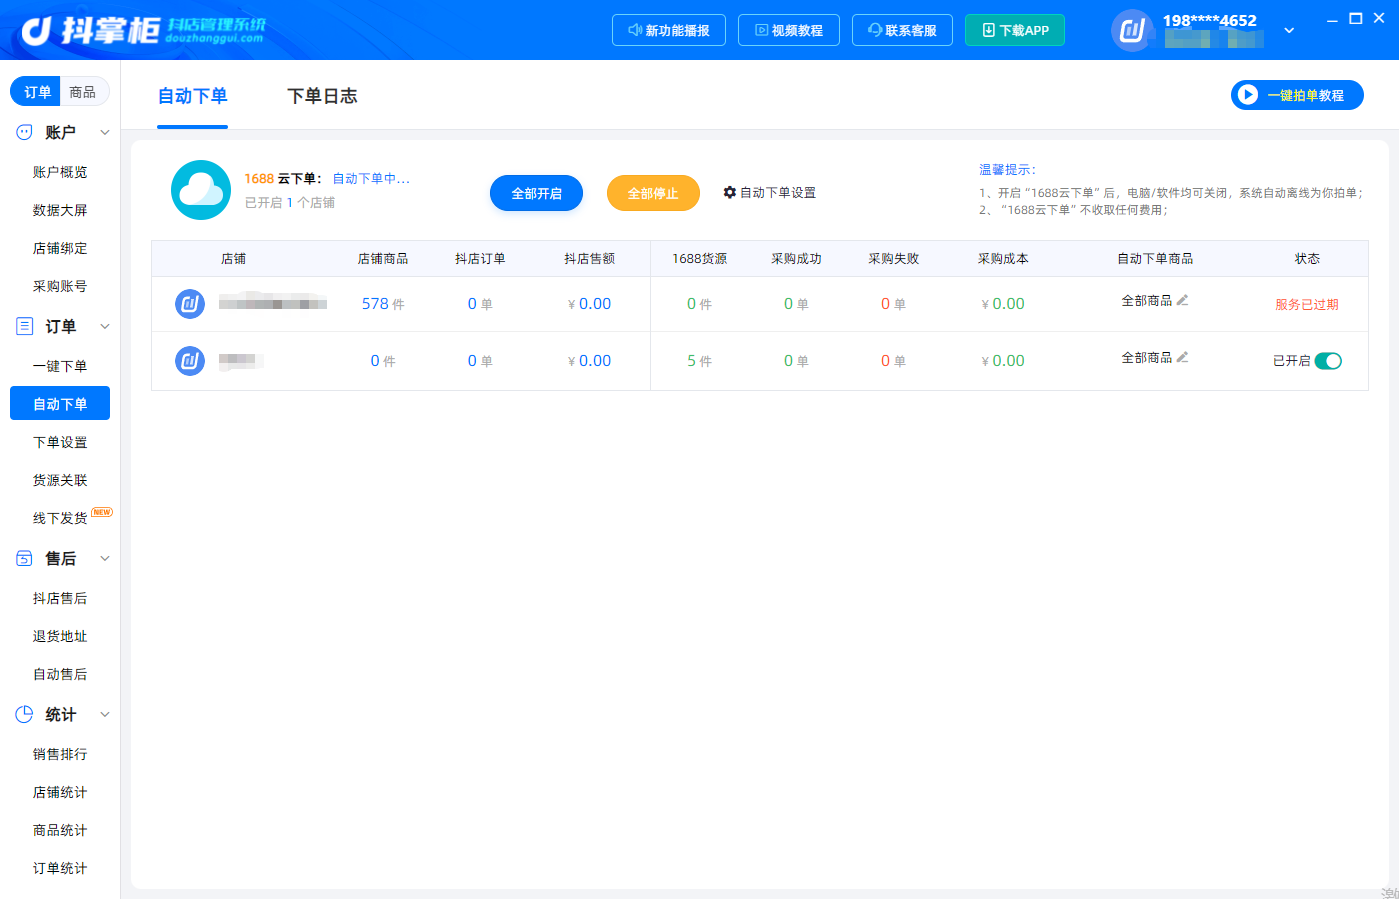Click the download icon on 下载APP
Image resolution: width=1399 pixels, height=899 pixels.
tap(989, 30)
